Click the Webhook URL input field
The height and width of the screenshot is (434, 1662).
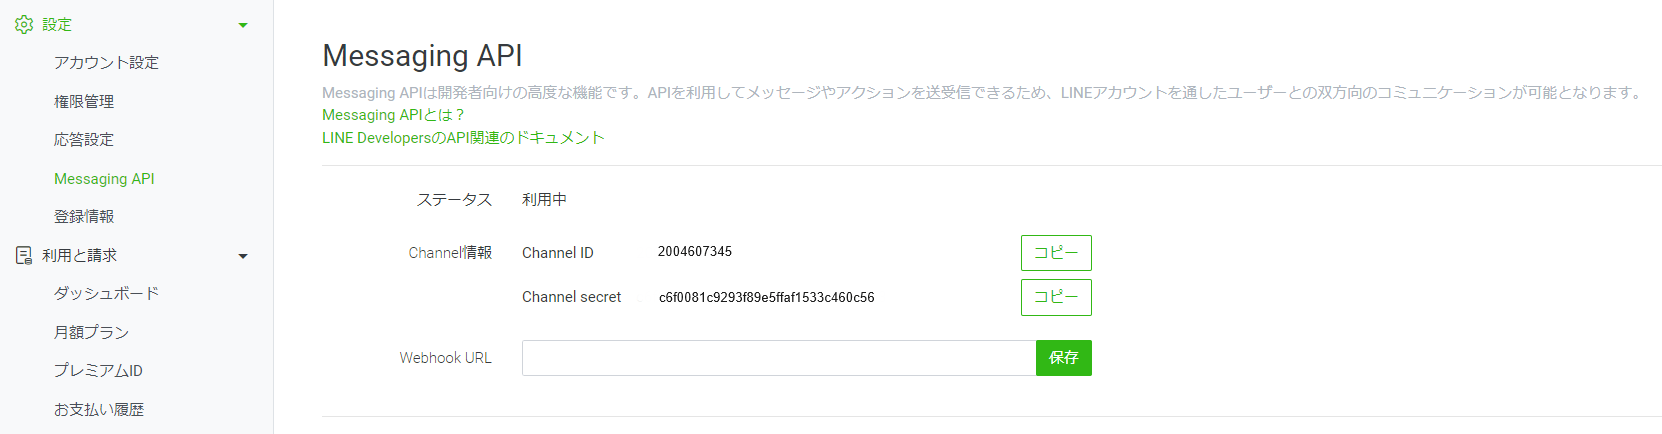(x=779, y=358)
